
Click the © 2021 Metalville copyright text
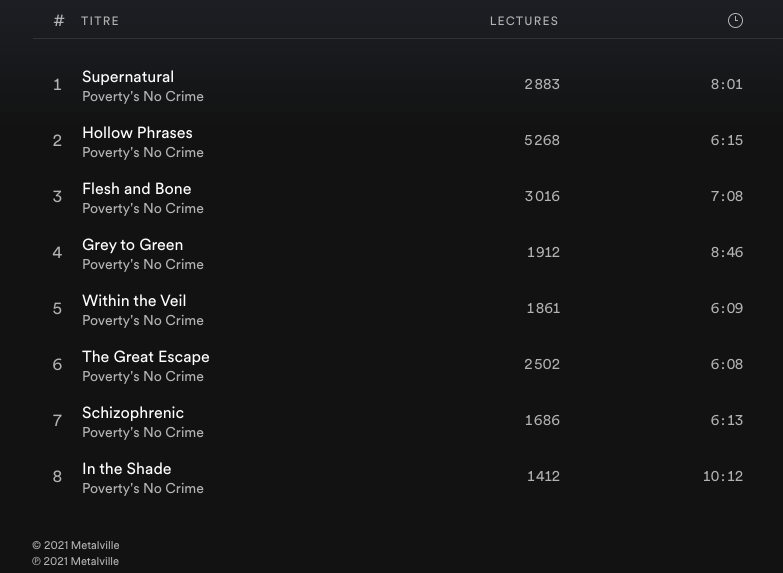tap(76, 546)
